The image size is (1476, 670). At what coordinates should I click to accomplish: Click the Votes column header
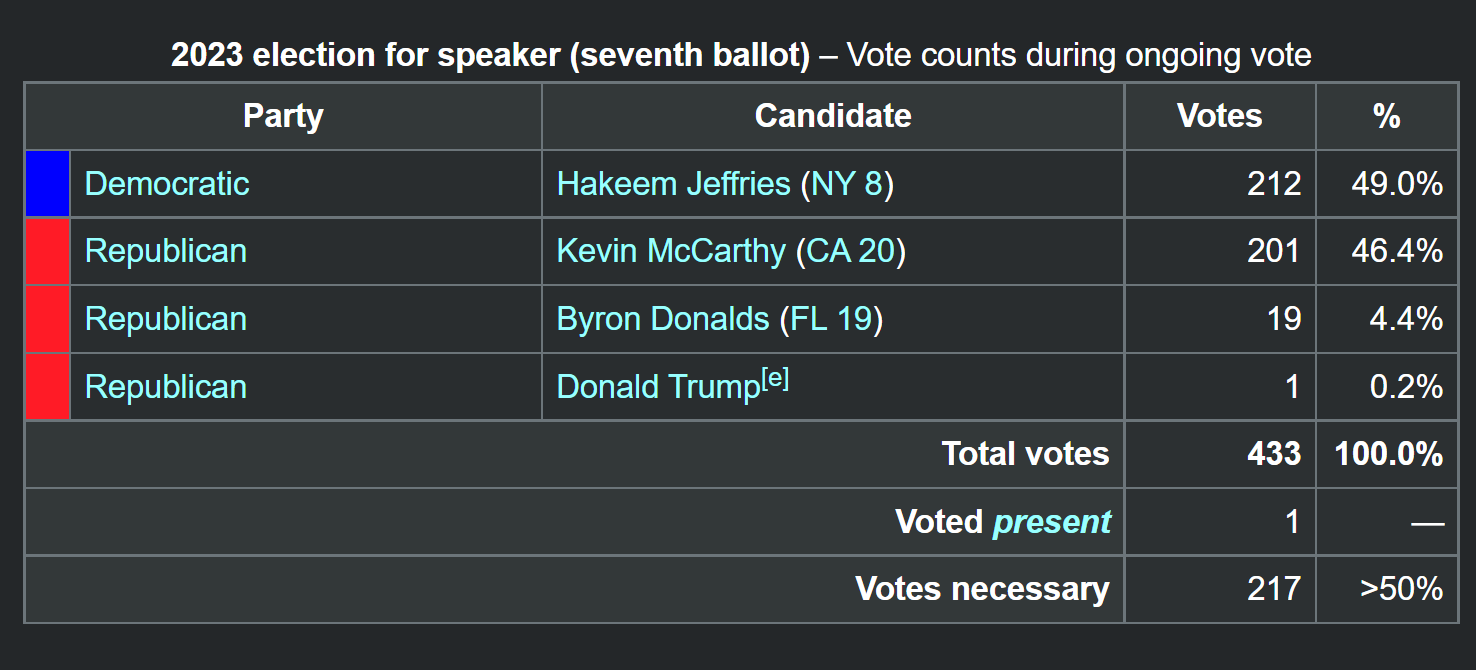tap(1219, 116)
